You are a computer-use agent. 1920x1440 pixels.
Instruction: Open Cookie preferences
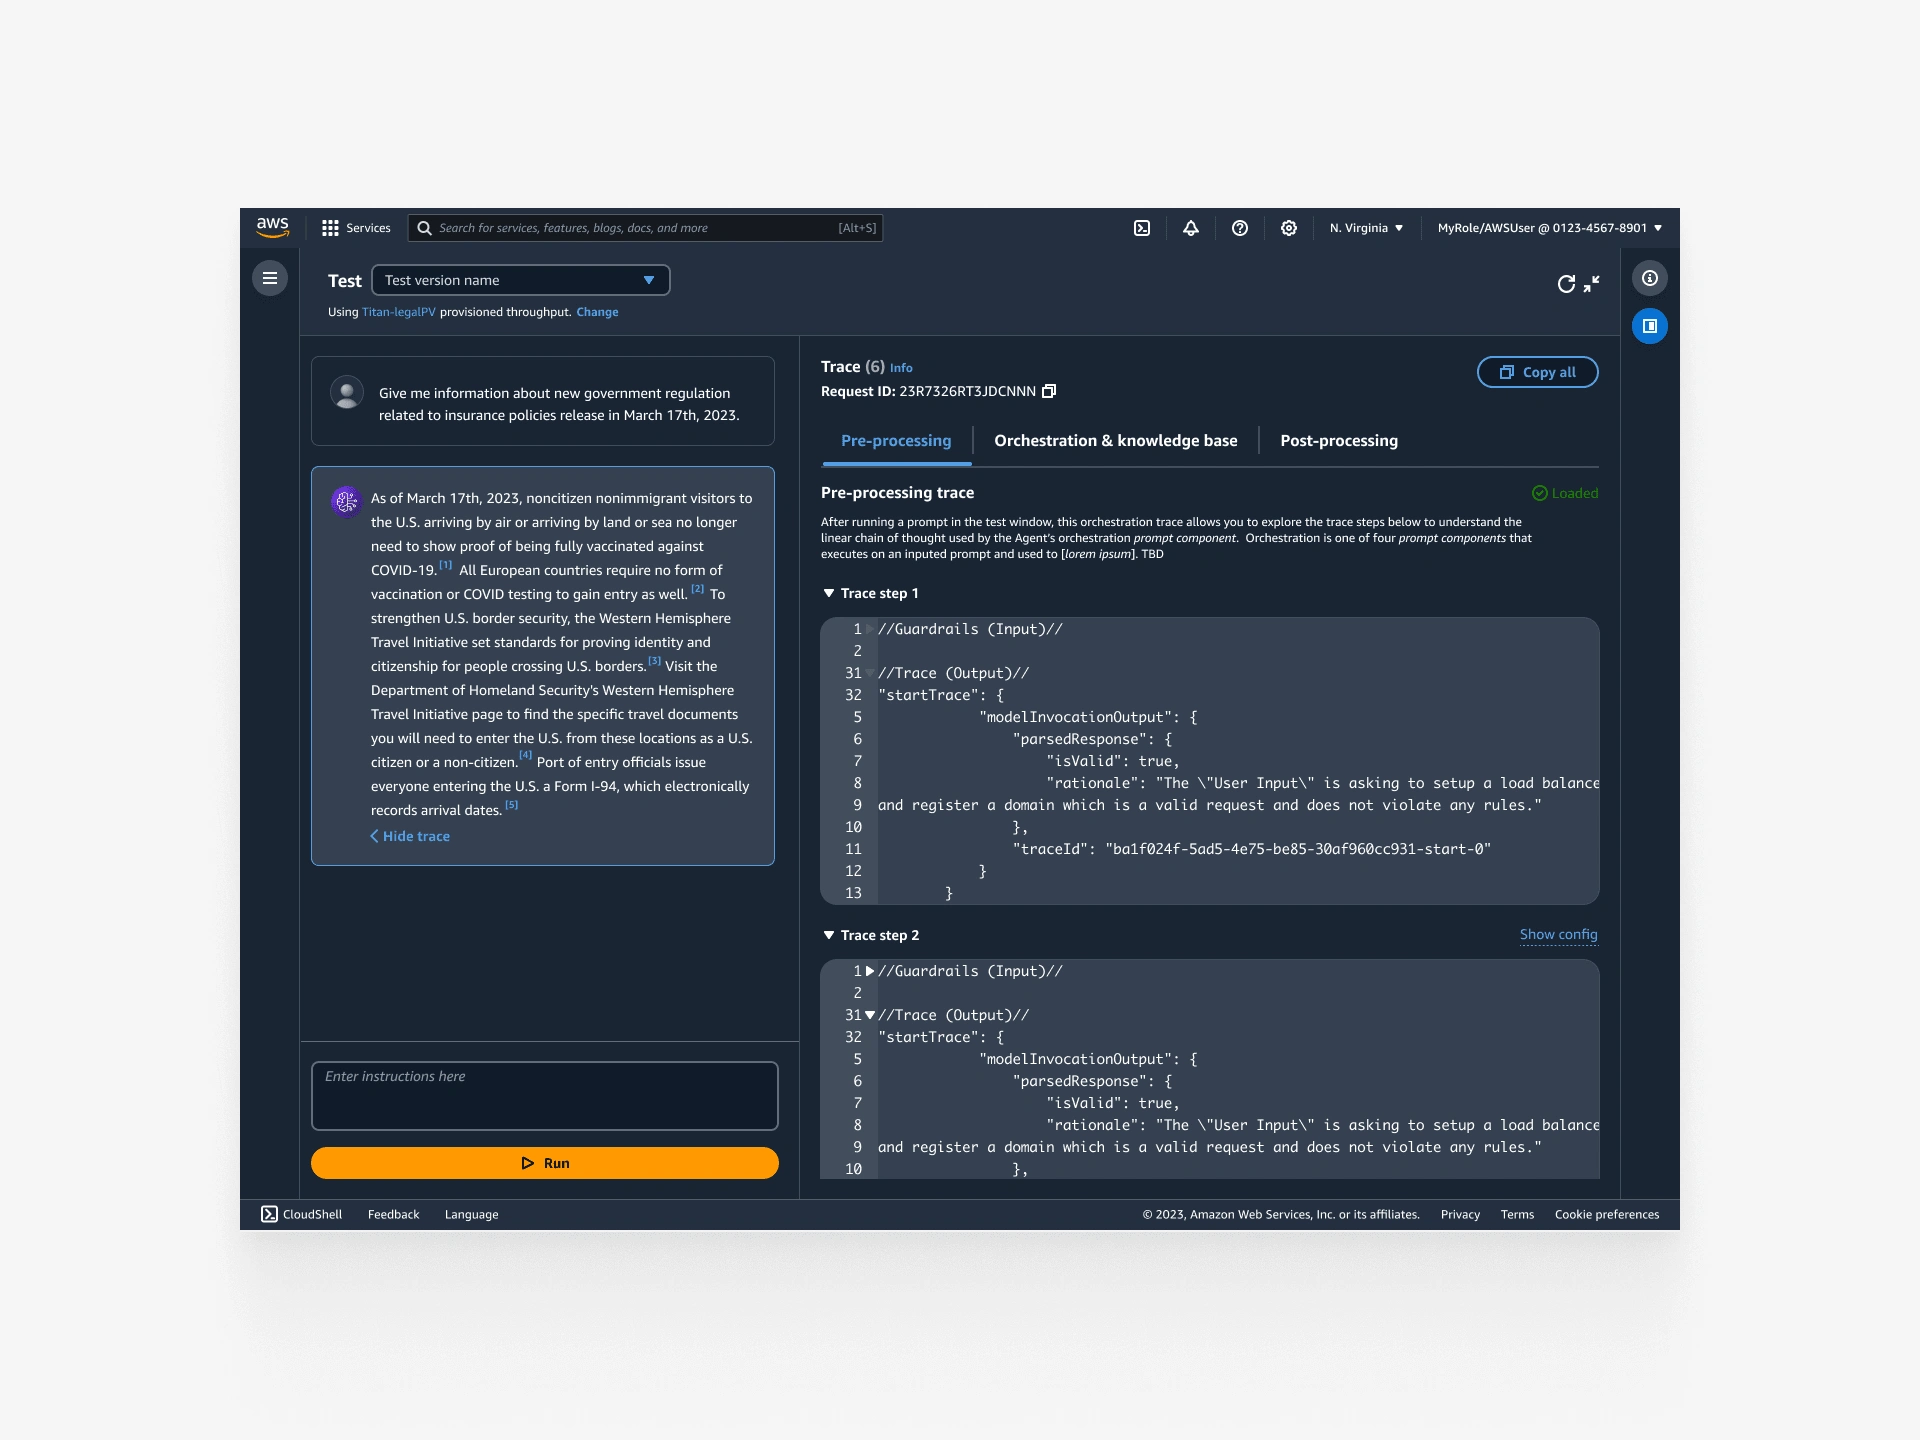point(1607,1214)
